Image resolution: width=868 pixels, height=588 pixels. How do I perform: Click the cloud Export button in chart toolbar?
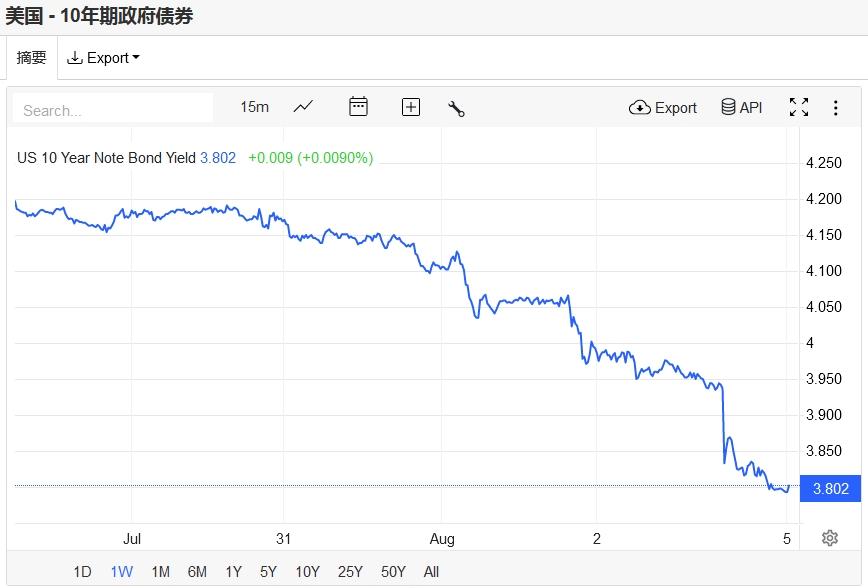coord(663,107)
